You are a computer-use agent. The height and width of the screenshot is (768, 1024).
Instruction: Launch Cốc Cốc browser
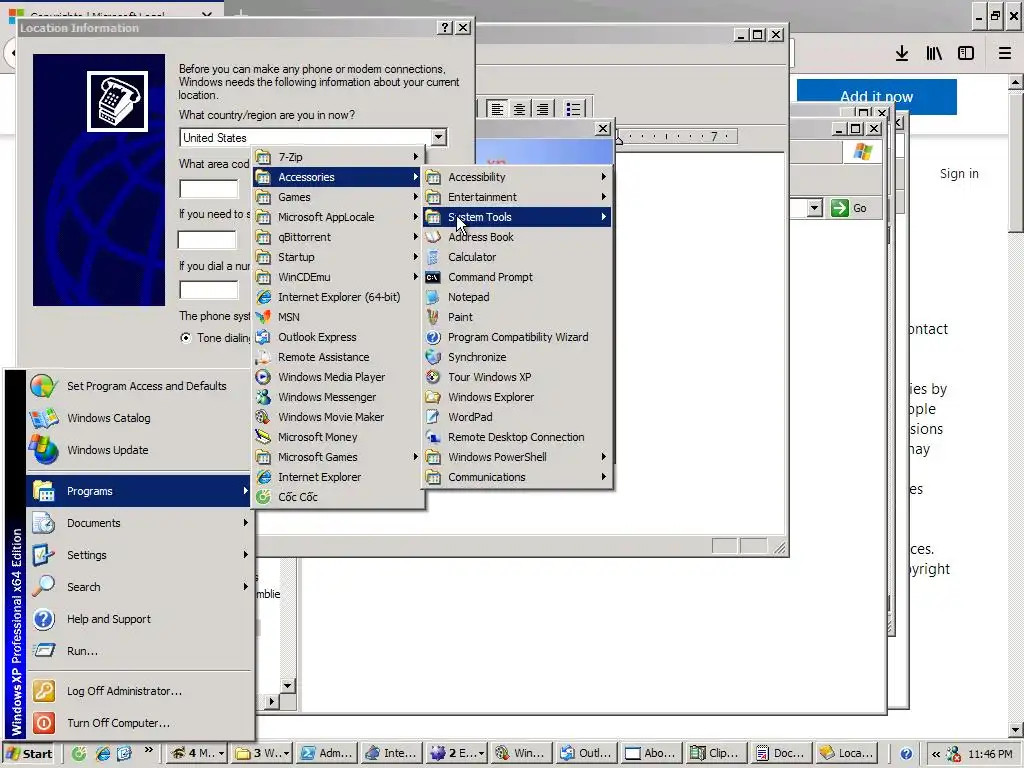[338, 497]
